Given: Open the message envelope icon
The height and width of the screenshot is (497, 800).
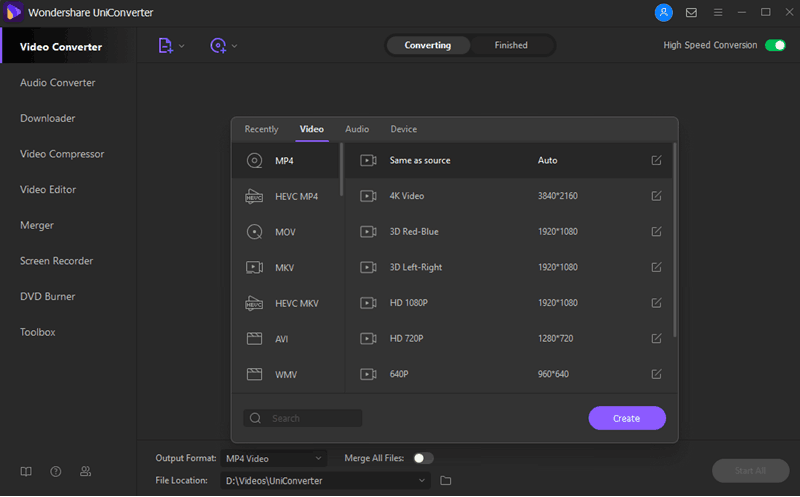Looking at the screenshot, I should click(691, 12).
